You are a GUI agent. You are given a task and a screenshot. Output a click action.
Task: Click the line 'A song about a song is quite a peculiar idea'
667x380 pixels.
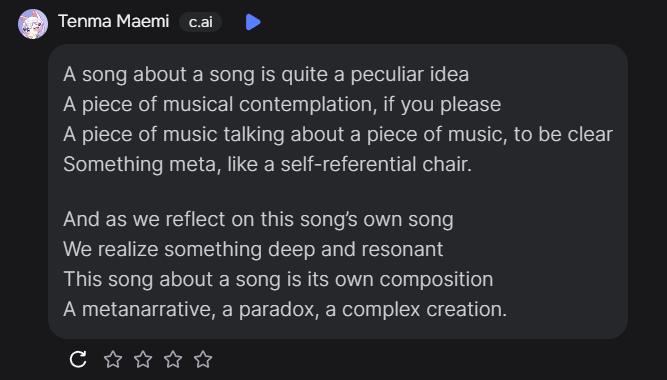[266, 74]
